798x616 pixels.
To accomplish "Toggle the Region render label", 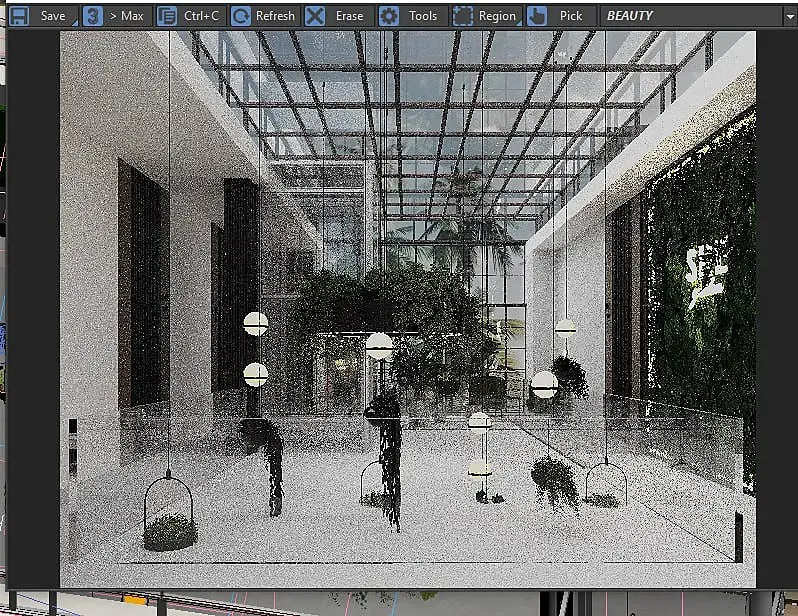I will [497, 16].
